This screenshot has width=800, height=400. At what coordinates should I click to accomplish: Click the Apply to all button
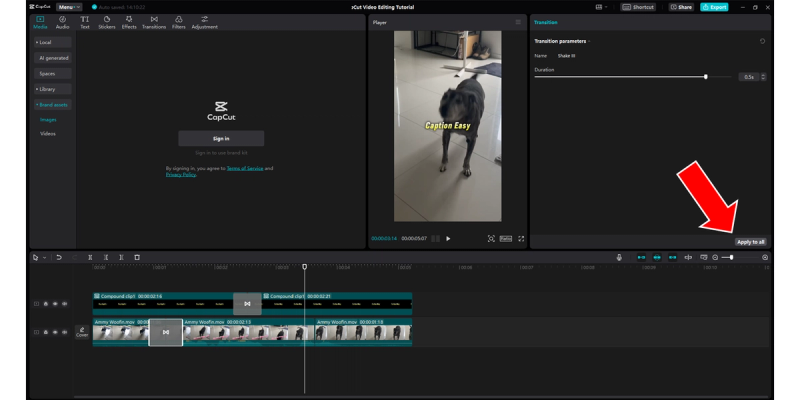coord(750,242)
